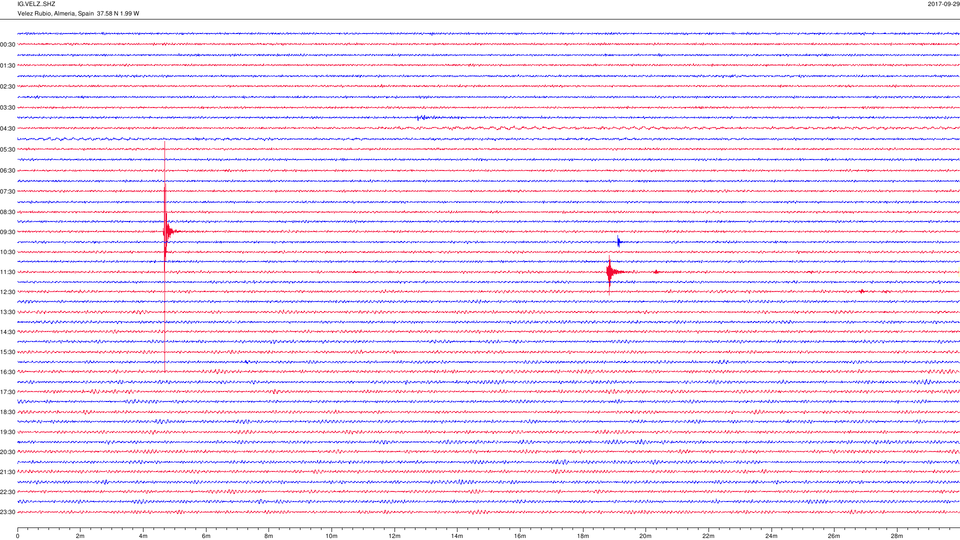The height and width of the screenshot is (540, 960).
Task: Select the 03:30 time label
Action: pyautogui.click(x=8, y=108)
